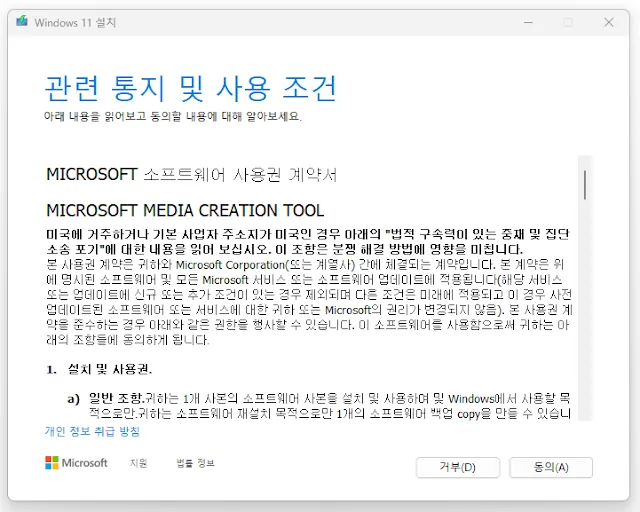Close the Windows 11 설치 window
This screenshot has height=512, width=640.
point(609,22)
